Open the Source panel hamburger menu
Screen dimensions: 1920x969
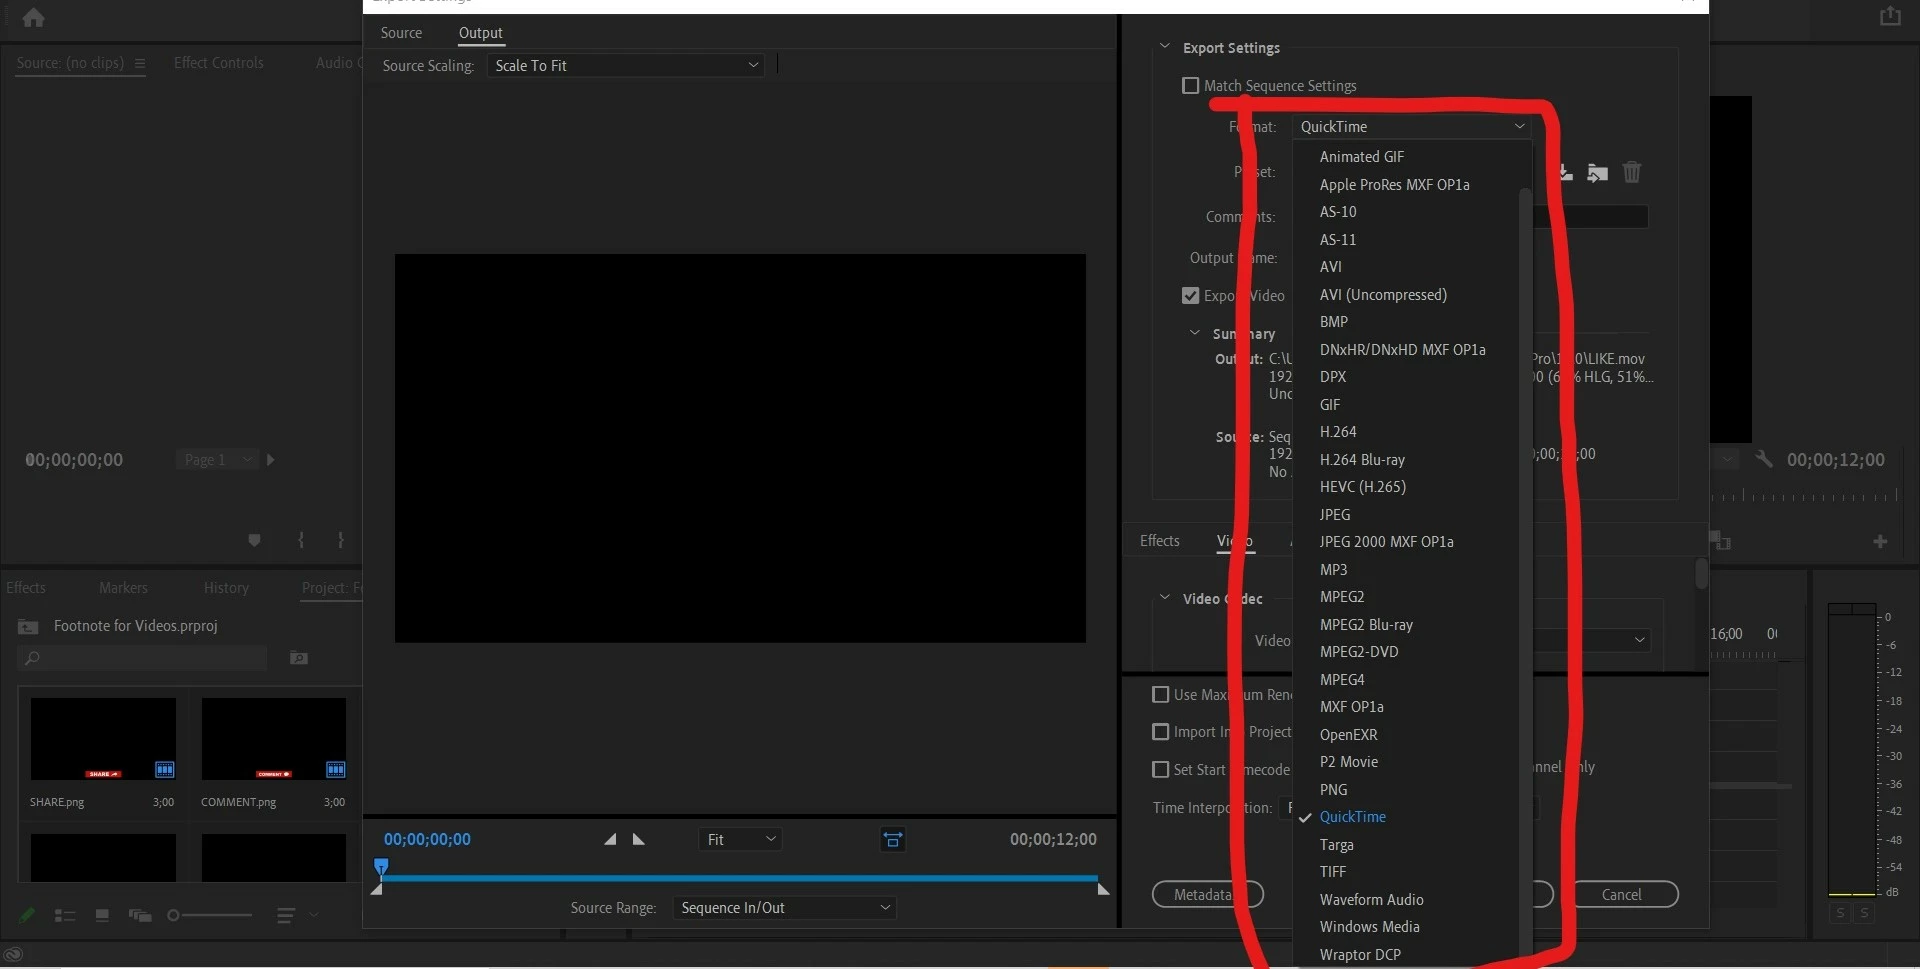coord(140,63)
